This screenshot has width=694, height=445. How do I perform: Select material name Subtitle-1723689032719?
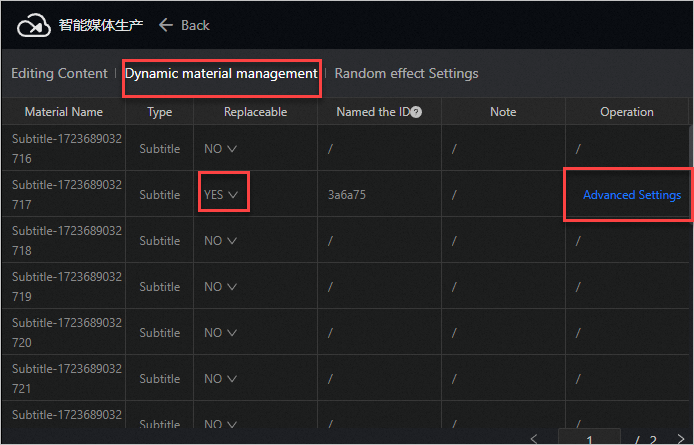click(x=67, y=286)
